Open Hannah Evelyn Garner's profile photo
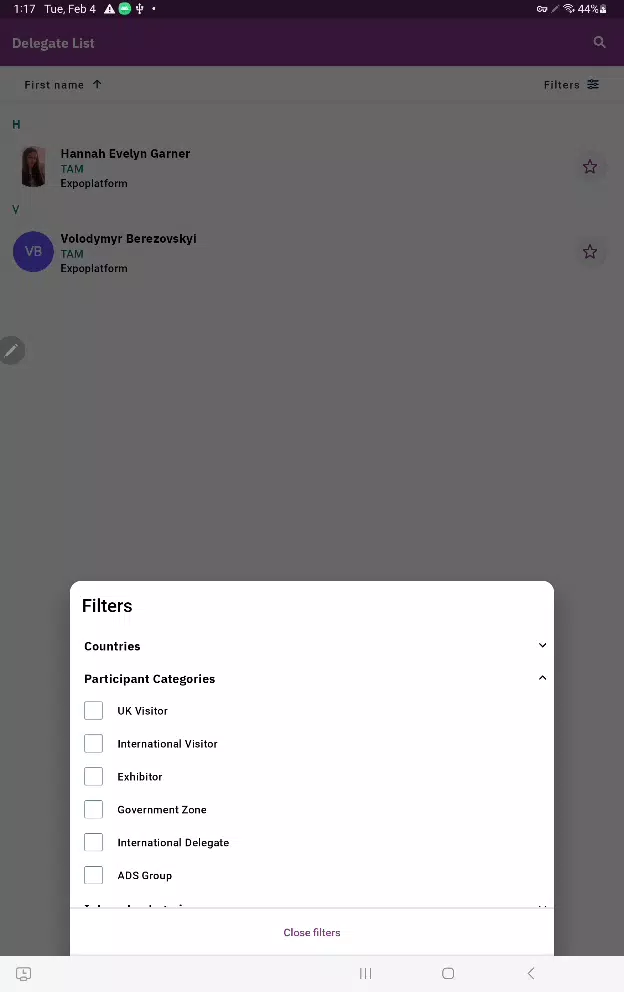 pos(34,166)
